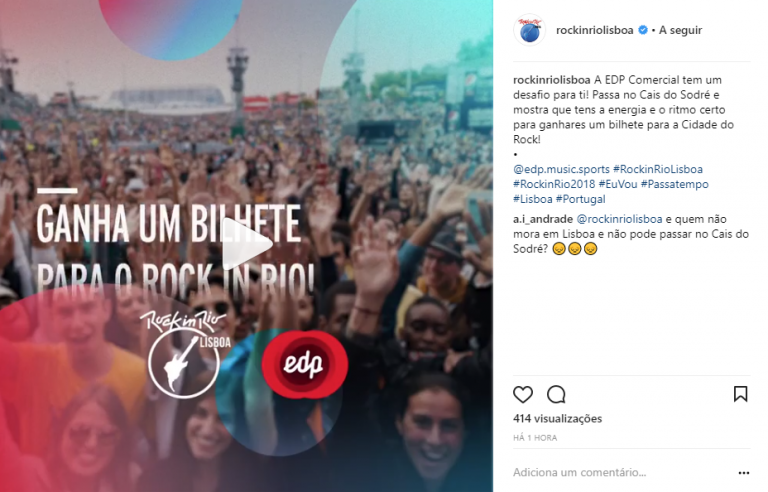Save post with bookmark icon
Viewport: 768px width, 492px height.
click(x=740, y=394)
